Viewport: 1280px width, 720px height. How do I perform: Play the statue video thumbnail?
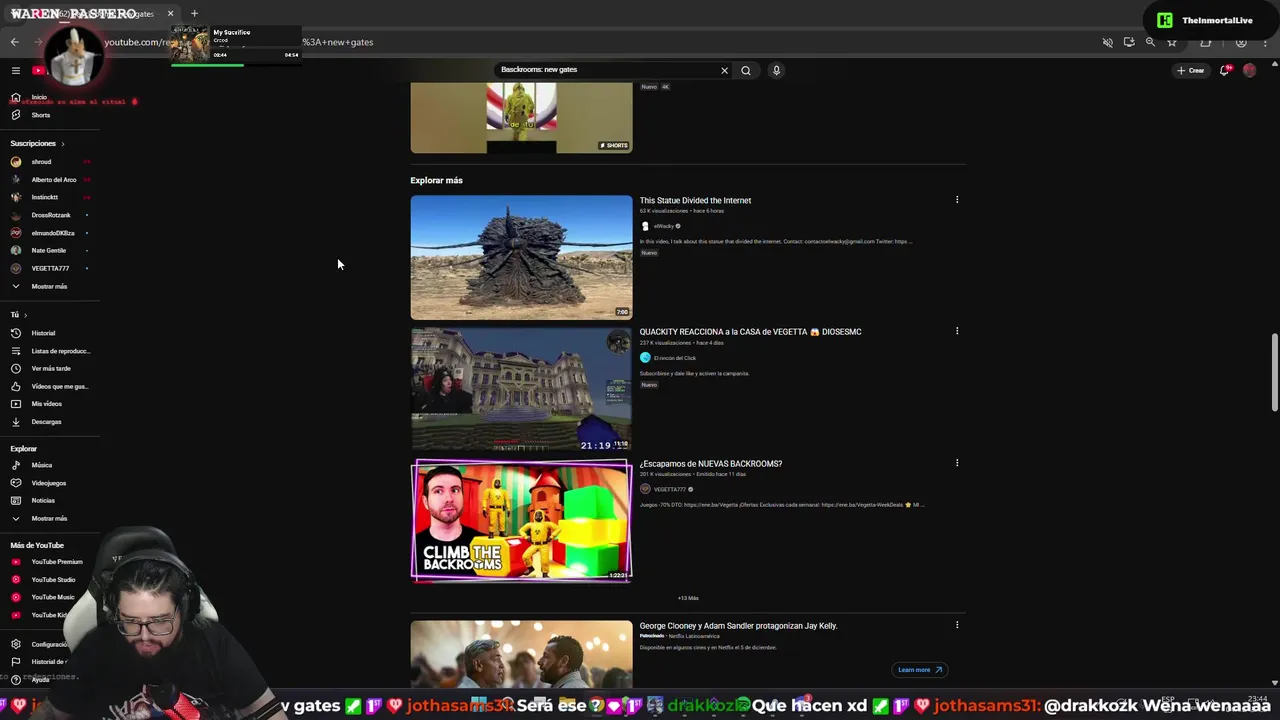click(521, 257)
